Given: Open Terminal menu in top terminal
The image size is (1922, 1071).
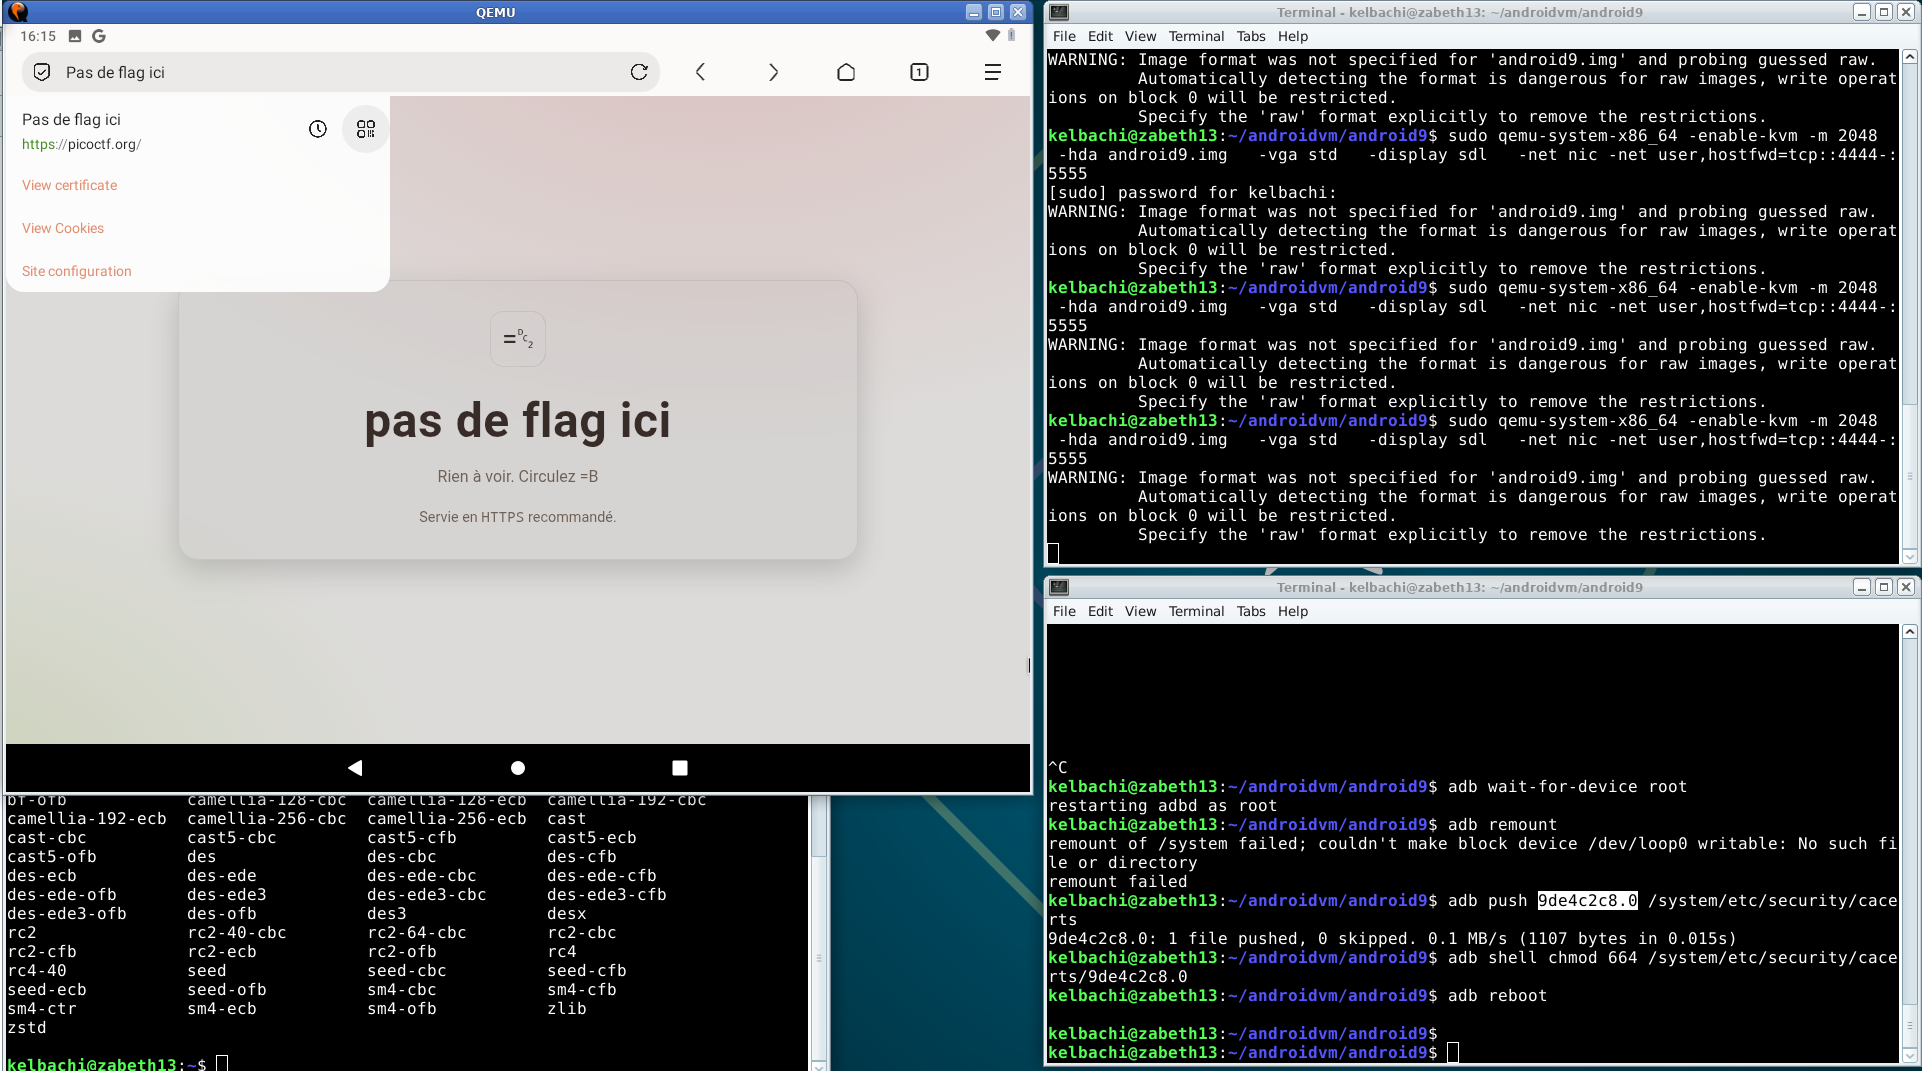Looking at the screenshot, I should click(x=1196, y=36).
